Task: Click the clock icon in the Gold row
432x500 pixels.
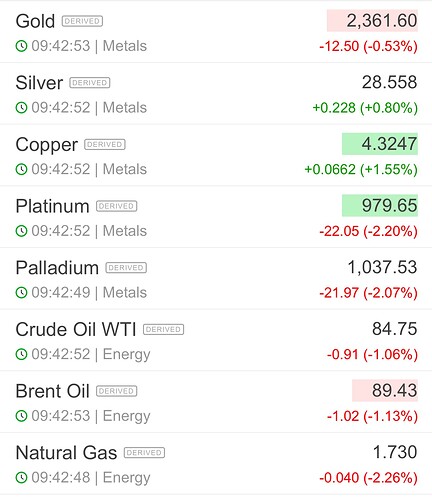Action: pos(21,46)
